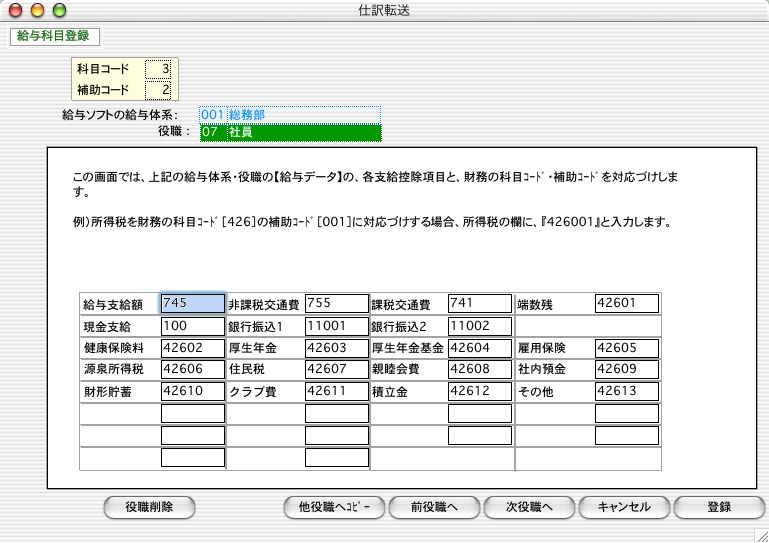Click the 銀行振込1 field showing 11001
Viewport: 769px width, 543px height.
337,326
